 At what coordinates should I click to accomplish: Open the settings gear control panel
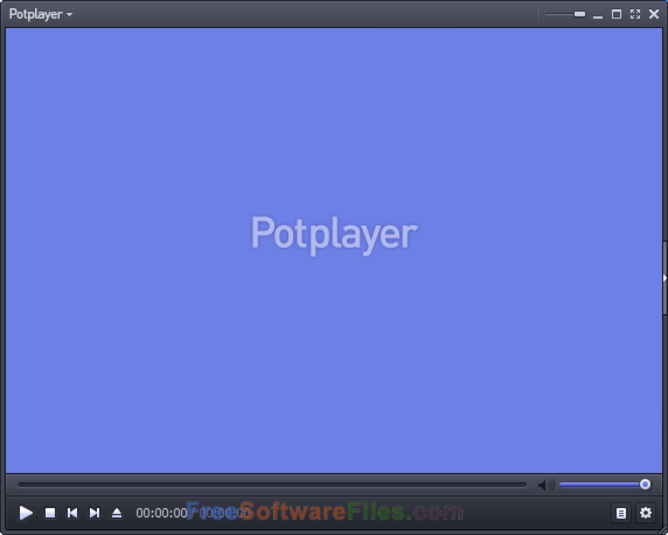click(646, 513)
